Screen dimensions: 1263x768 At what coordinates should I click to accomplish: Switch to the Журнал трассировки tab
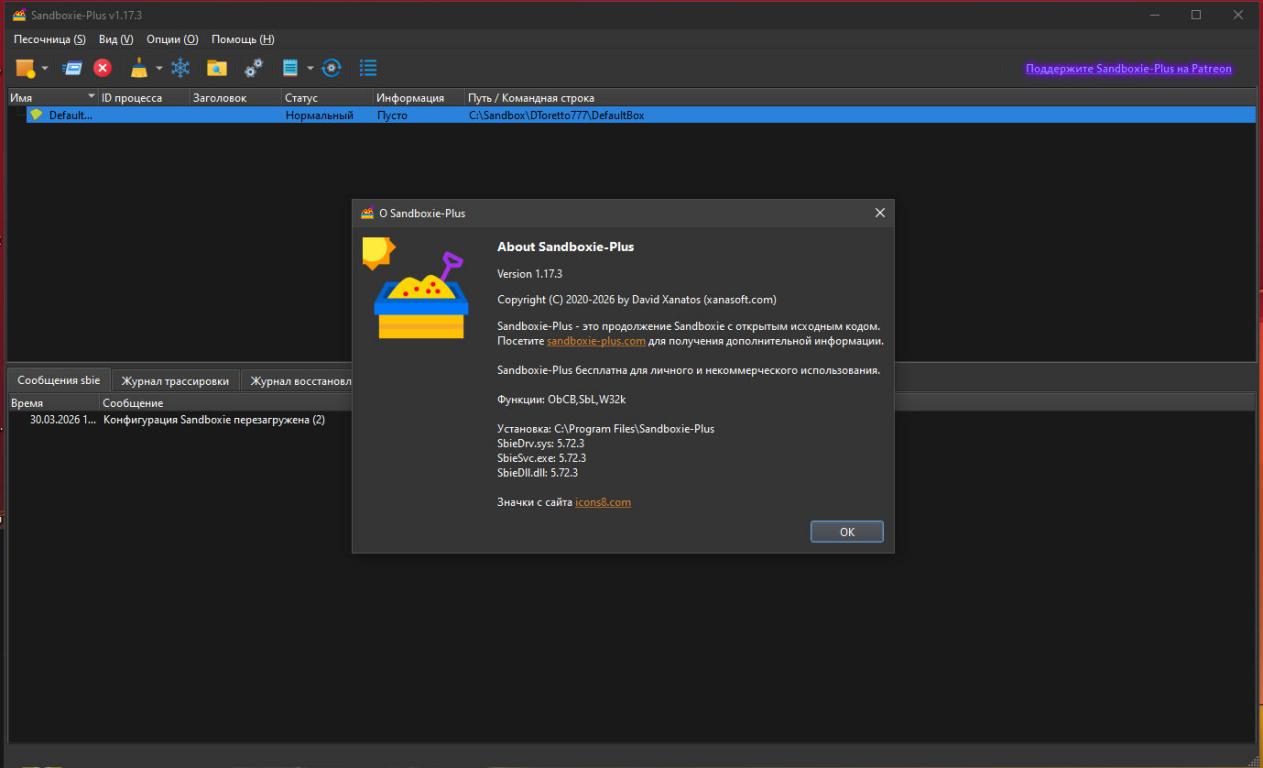(175, 381)
